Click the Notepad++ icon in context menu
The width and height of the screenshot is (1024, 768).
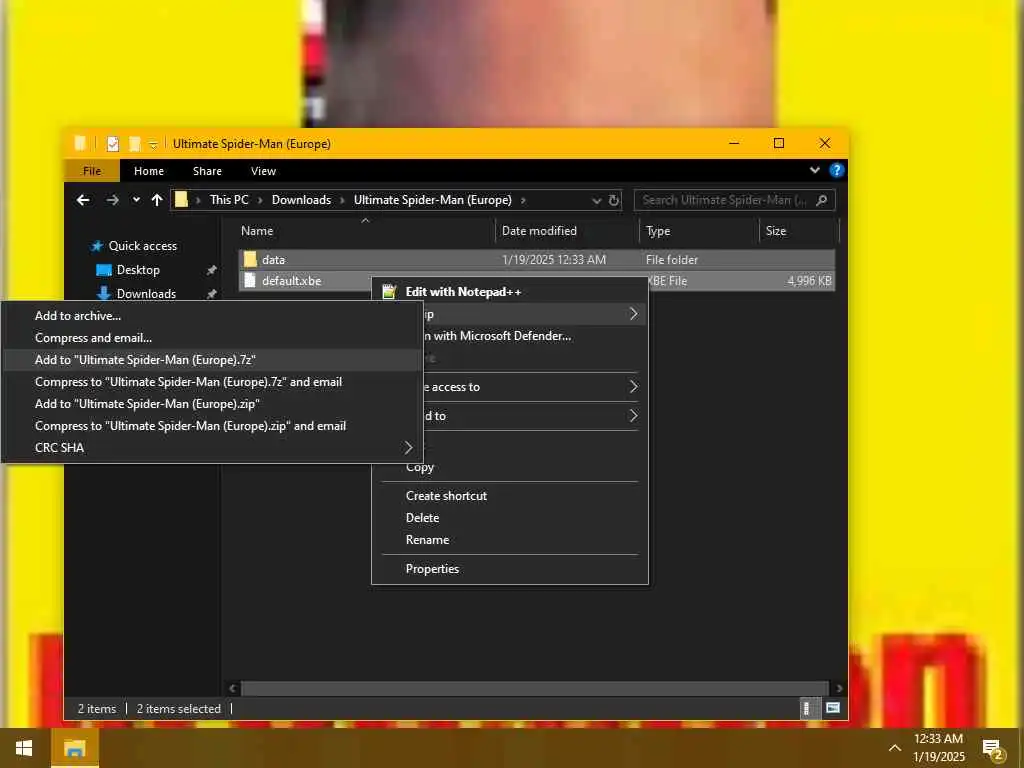(x=389, y=292)
